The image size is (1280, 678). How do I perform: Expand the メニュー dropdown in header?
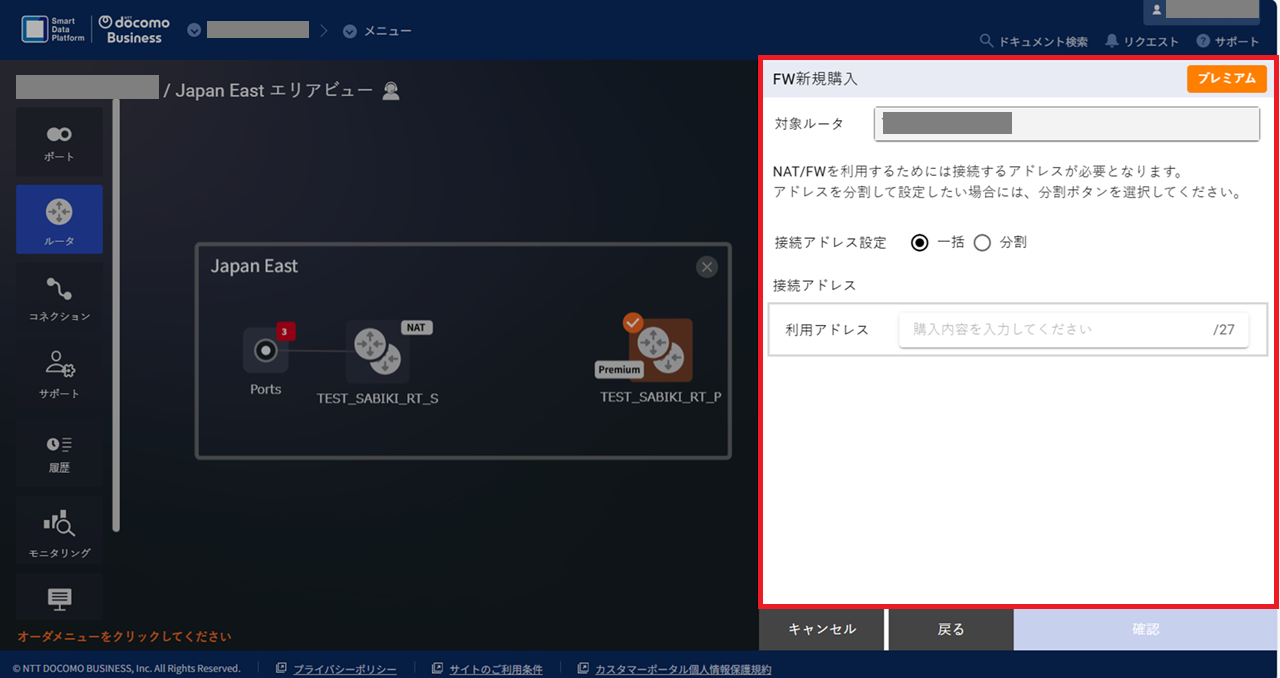[377, 31]
